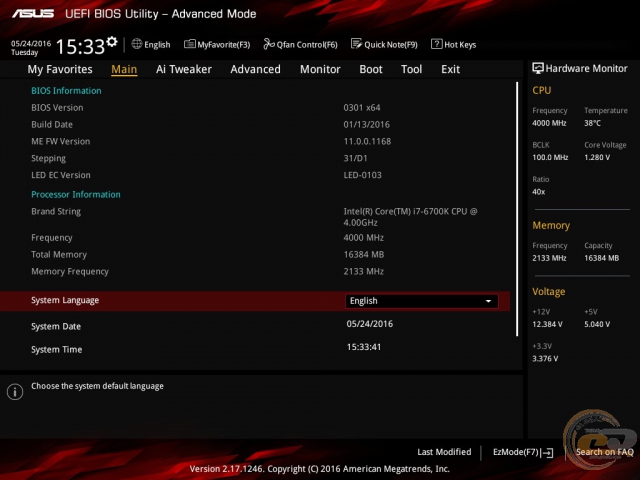The height and width of the screenshot is (480, 640).
Task: Go to the Monitor tab
Action: [x=320, y=69]
